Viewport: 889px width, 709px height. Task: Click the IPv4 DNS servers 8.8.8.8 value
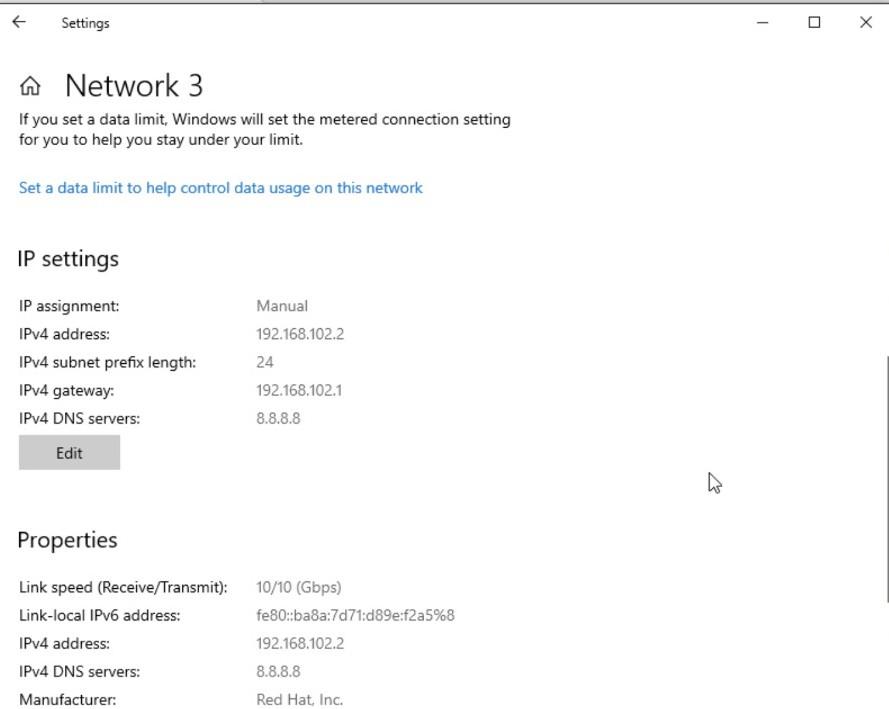click(x=279, y=418)
